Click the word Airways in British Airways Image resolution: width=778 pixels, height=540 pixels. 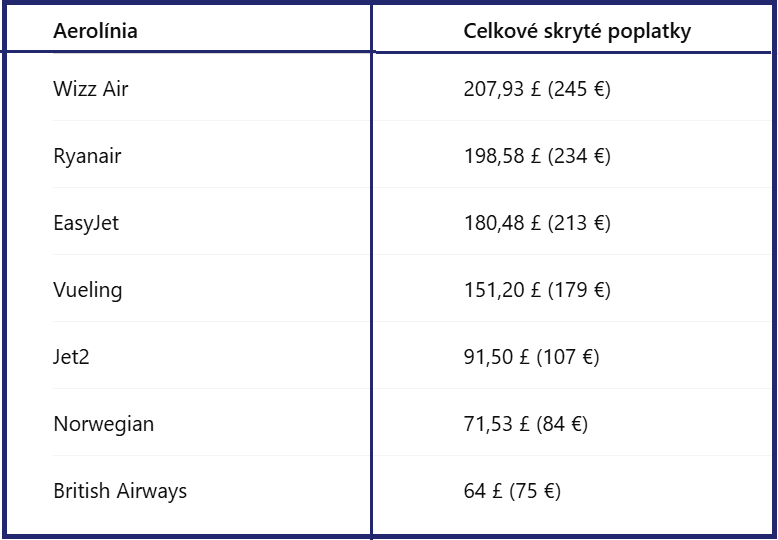coord(152,491)
